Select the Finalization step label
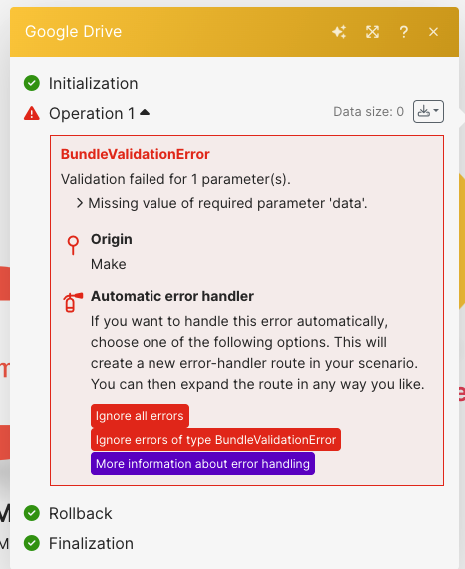The height and width of the screenshot is (569, 465). click(x=91, y=543)
